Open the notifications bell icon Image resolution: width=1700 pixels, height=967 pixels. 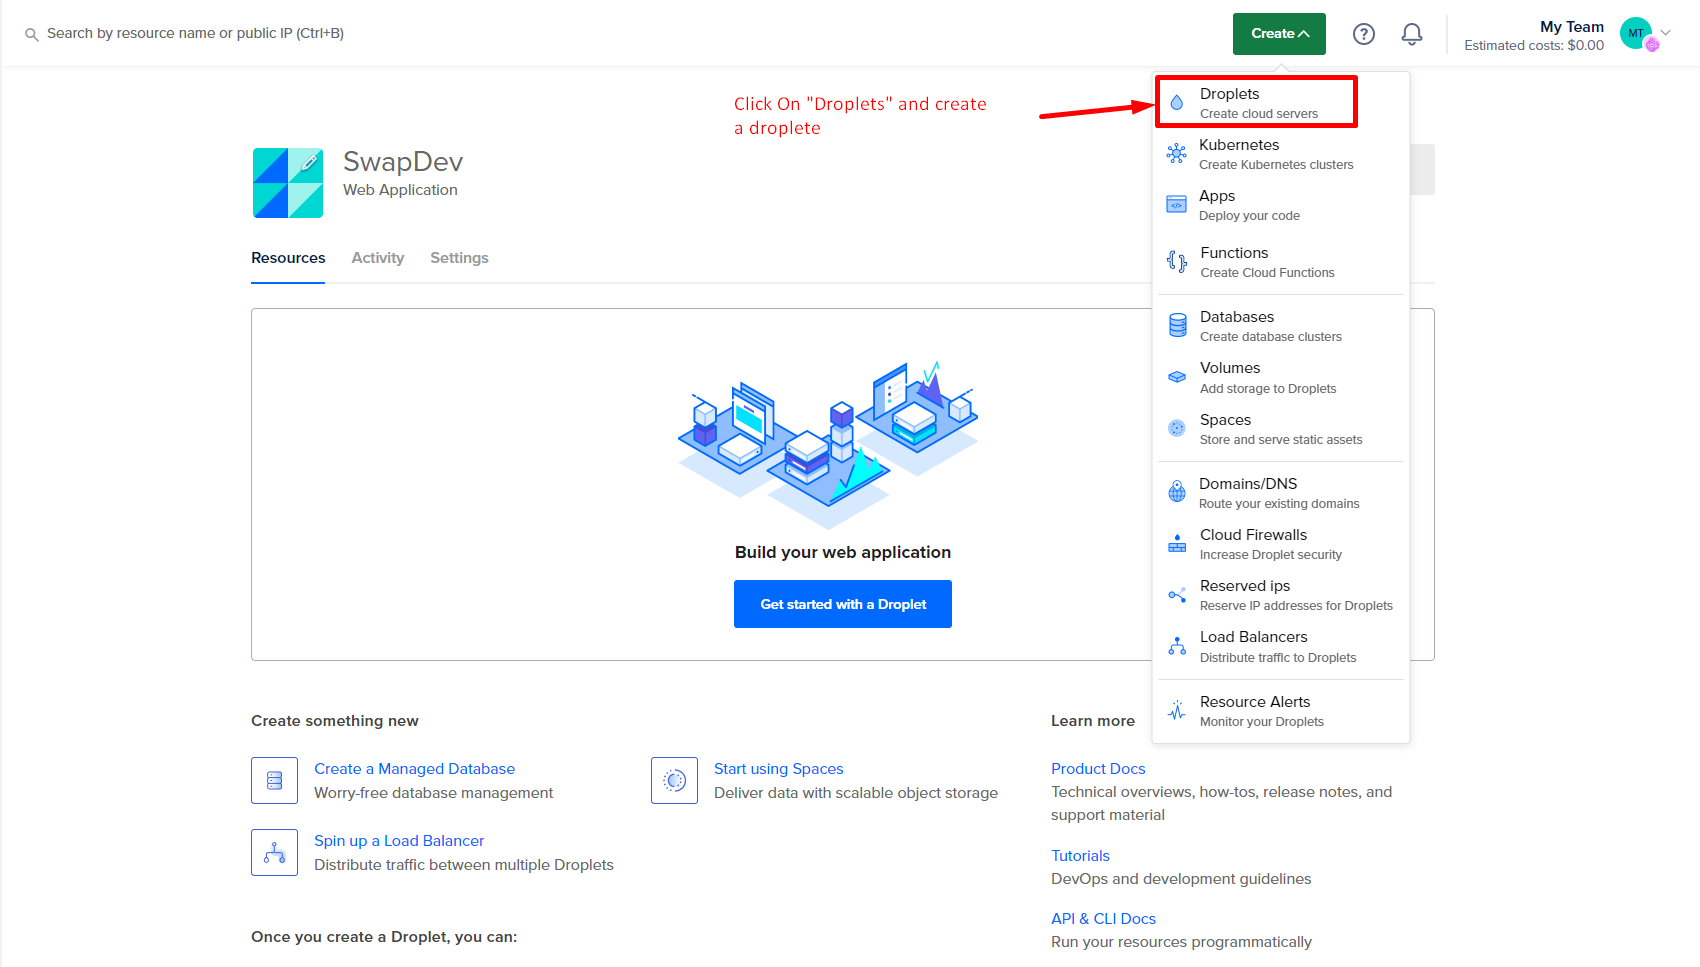pos(1411,34)
